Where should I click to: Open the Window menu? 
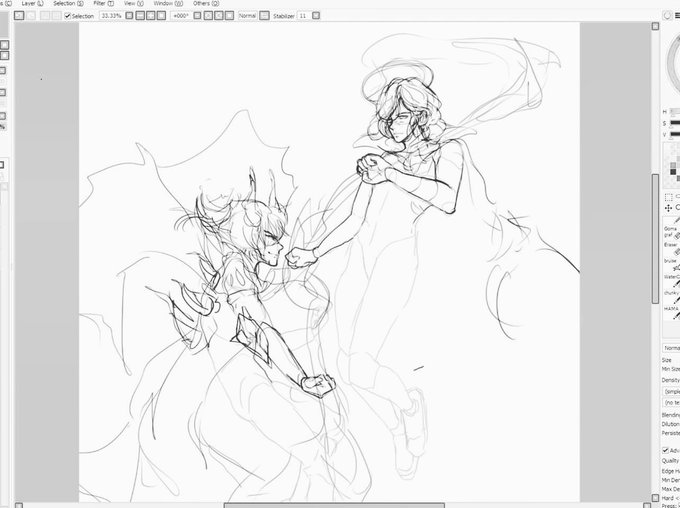coord(168,3)
